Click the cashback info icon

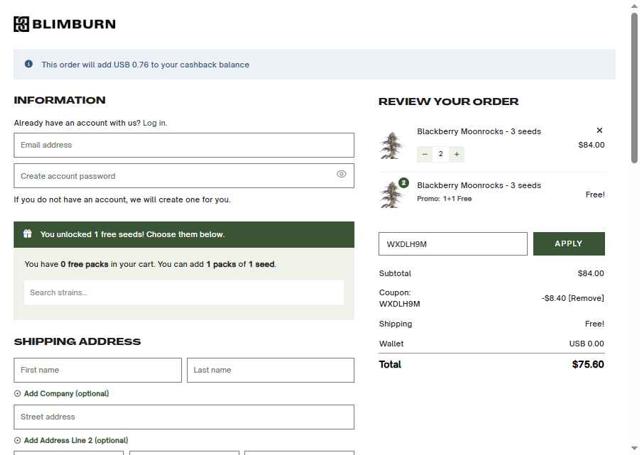click(x=29, y=64)
